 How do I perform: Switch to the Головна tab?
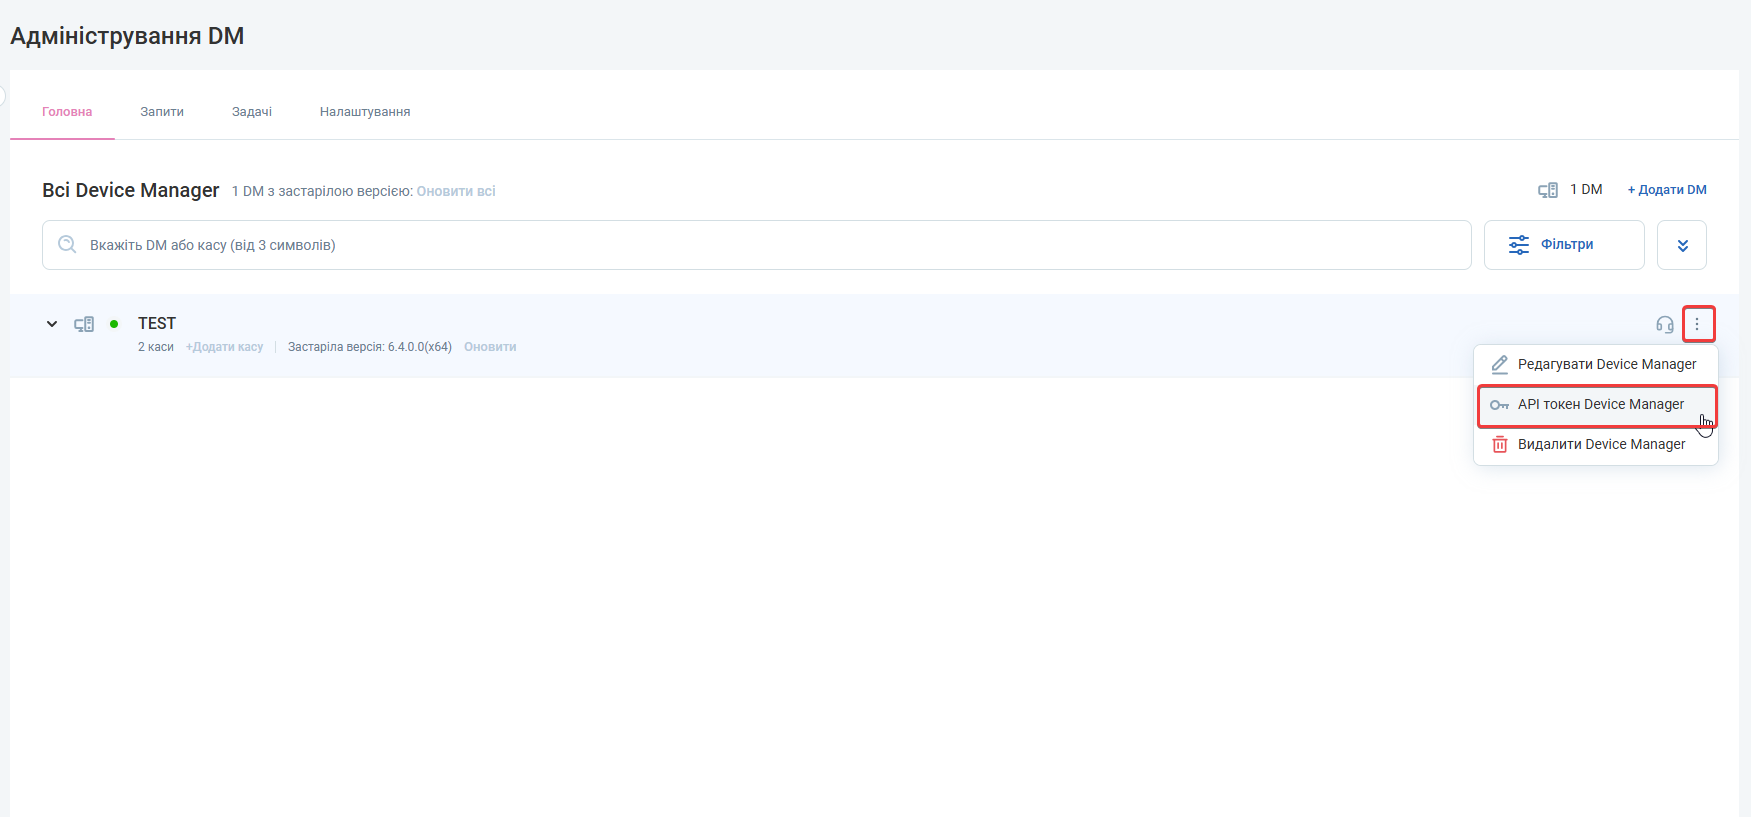[x=67, y=112]
